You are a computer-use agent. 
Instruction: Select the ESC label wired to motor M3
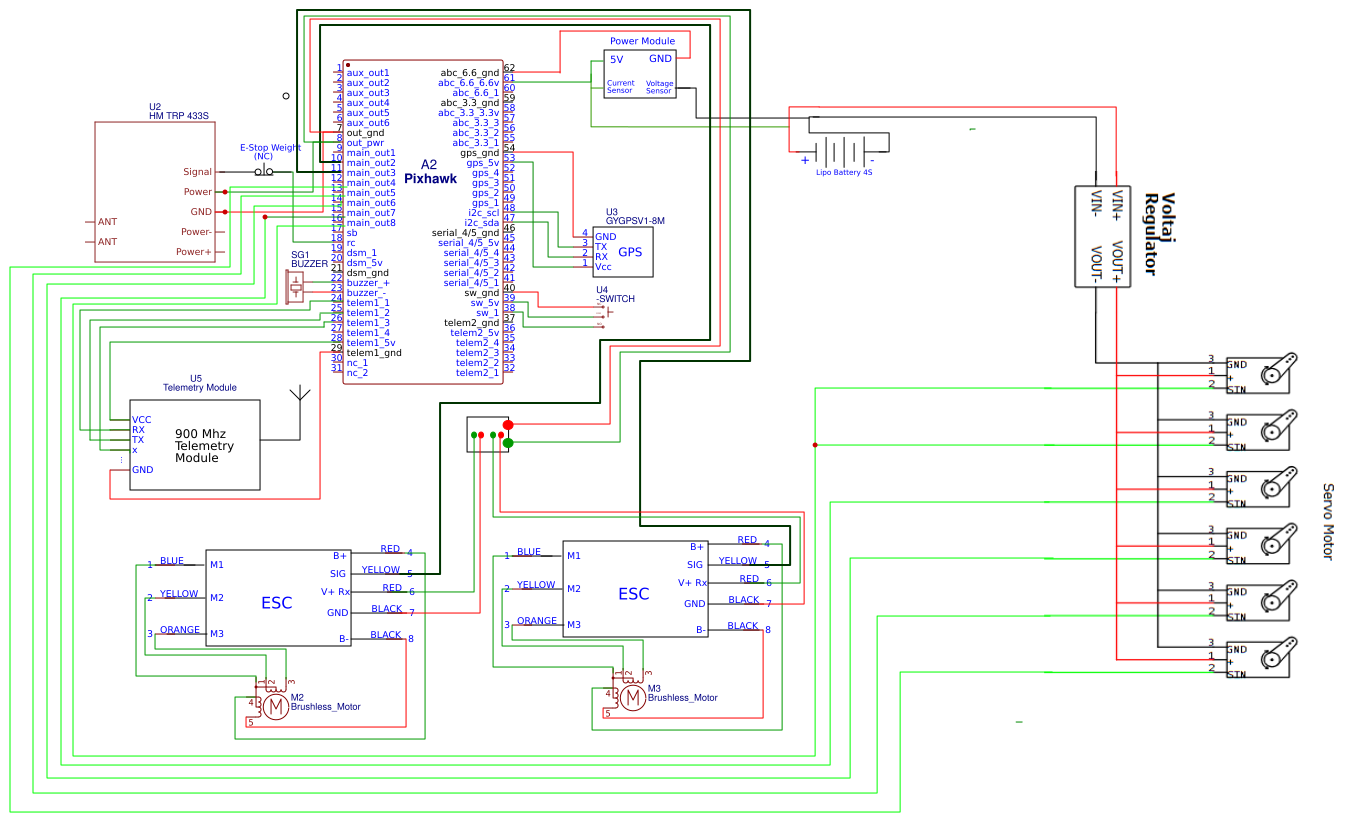tap(634, 594)
